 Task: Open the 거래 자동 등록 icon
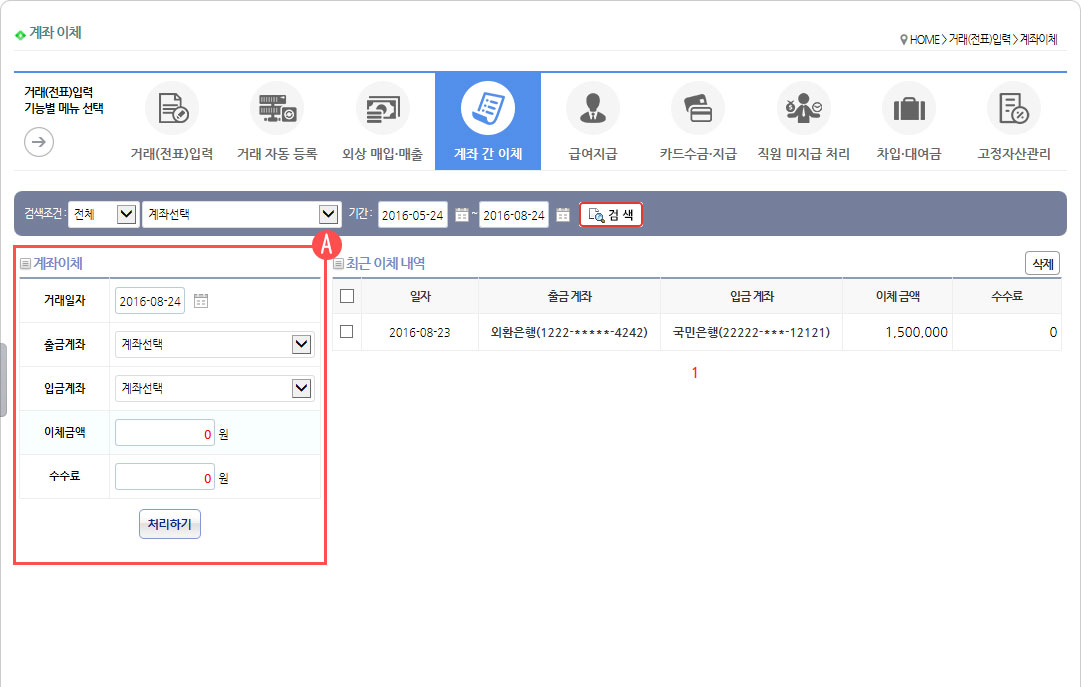[x=277, y=108]
